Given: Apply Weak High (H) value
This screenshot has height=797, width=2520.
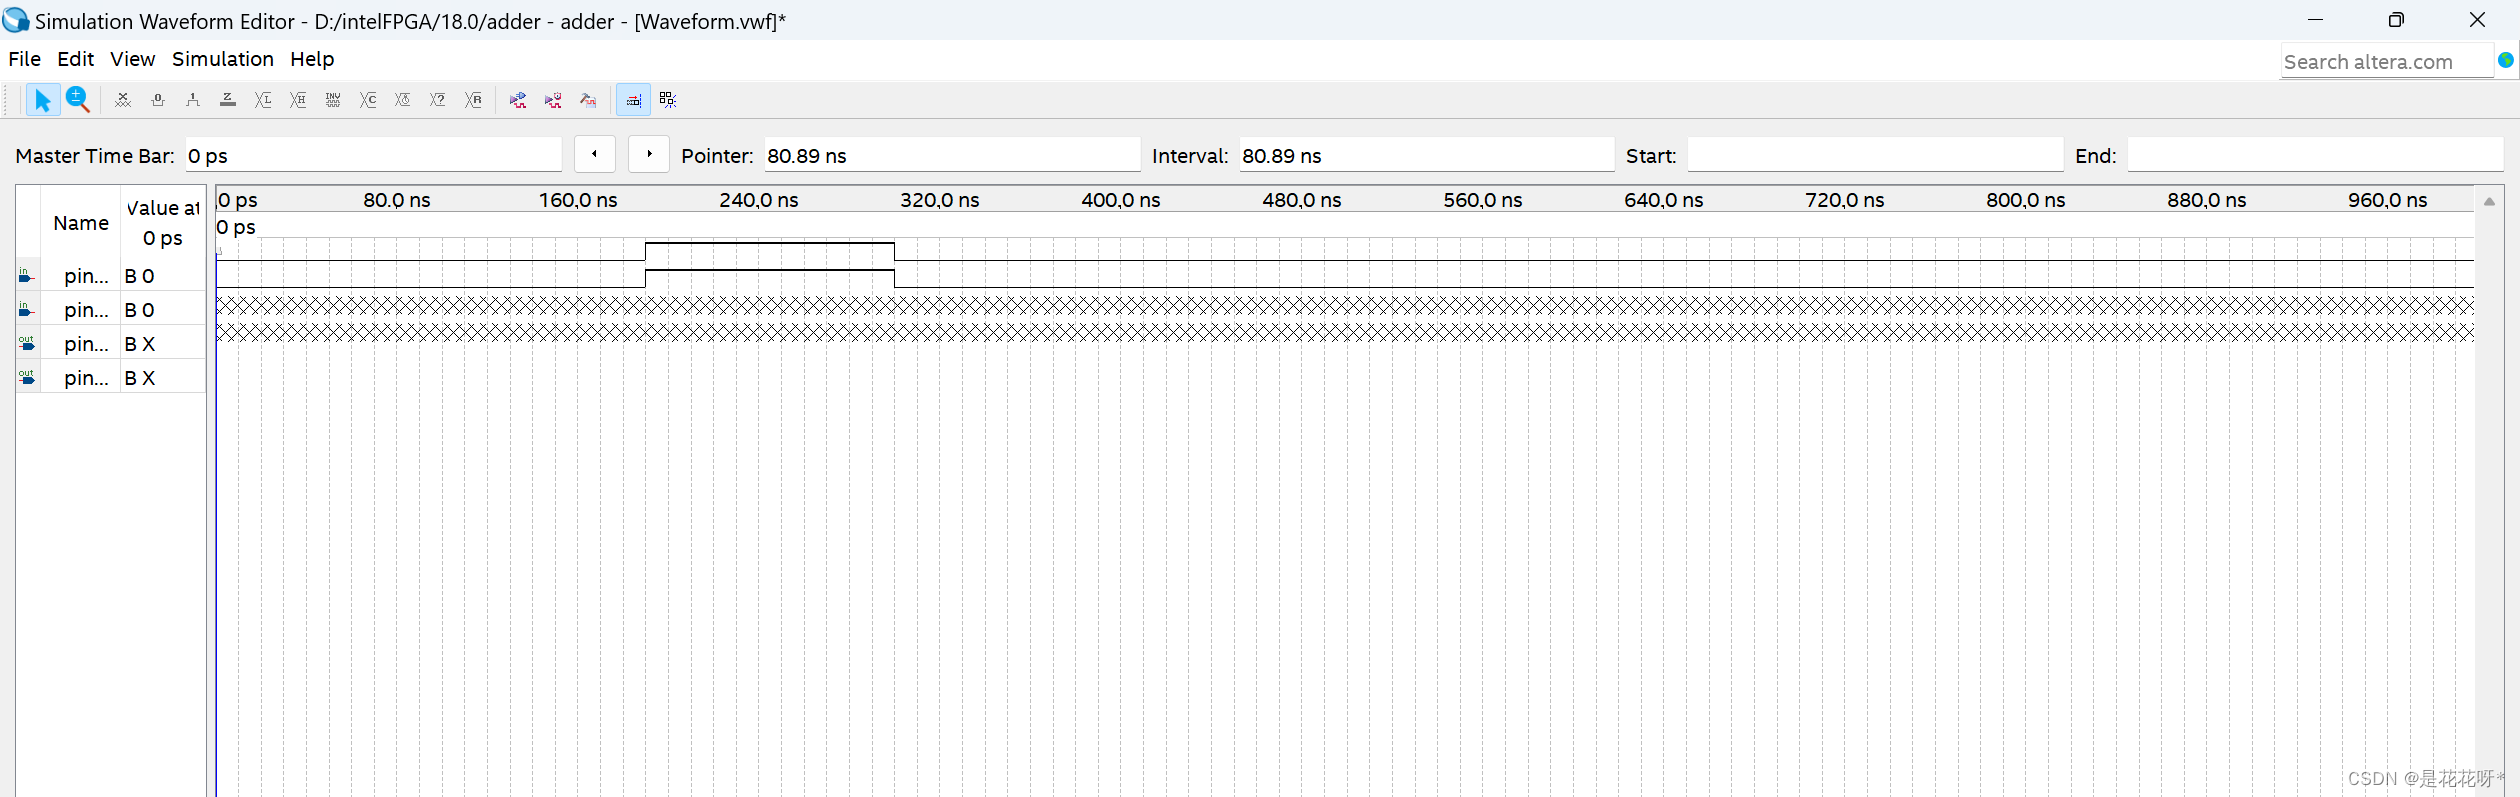Looking at the screenshot, I should point(298,100).
